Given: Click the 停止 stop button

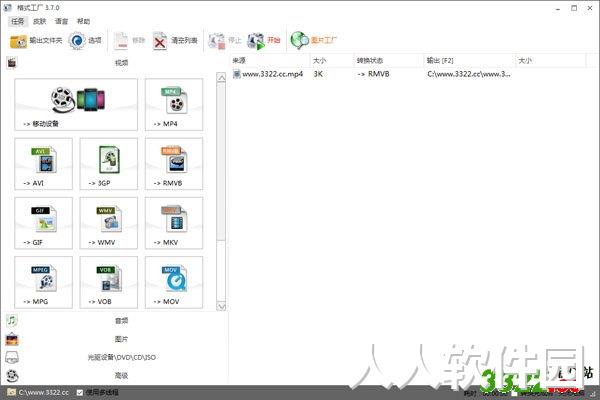Looking at the screenshot, I should [224, 40].
